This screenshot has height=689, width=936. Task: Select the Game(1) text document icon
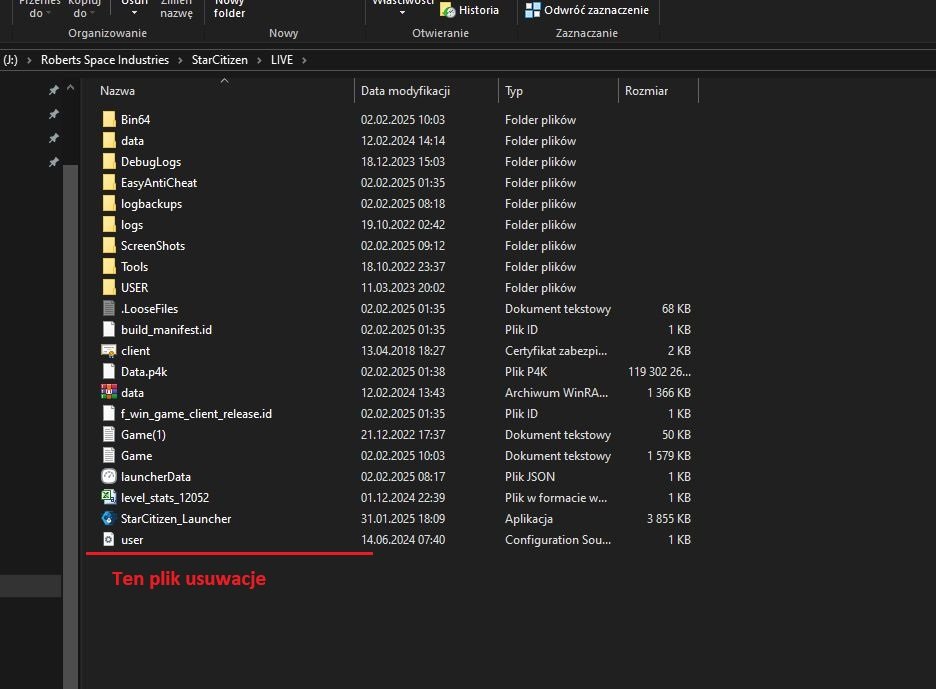(x=109, y=434)
